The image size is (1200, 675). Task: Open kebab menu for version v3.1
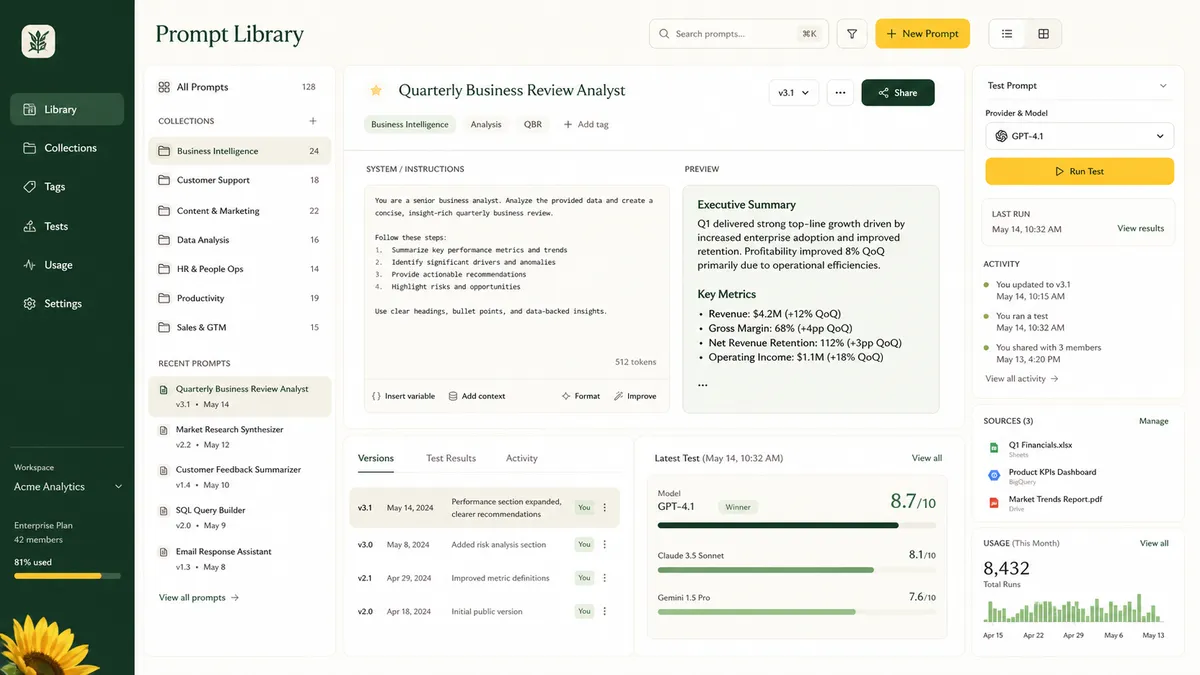click(604, 508)
